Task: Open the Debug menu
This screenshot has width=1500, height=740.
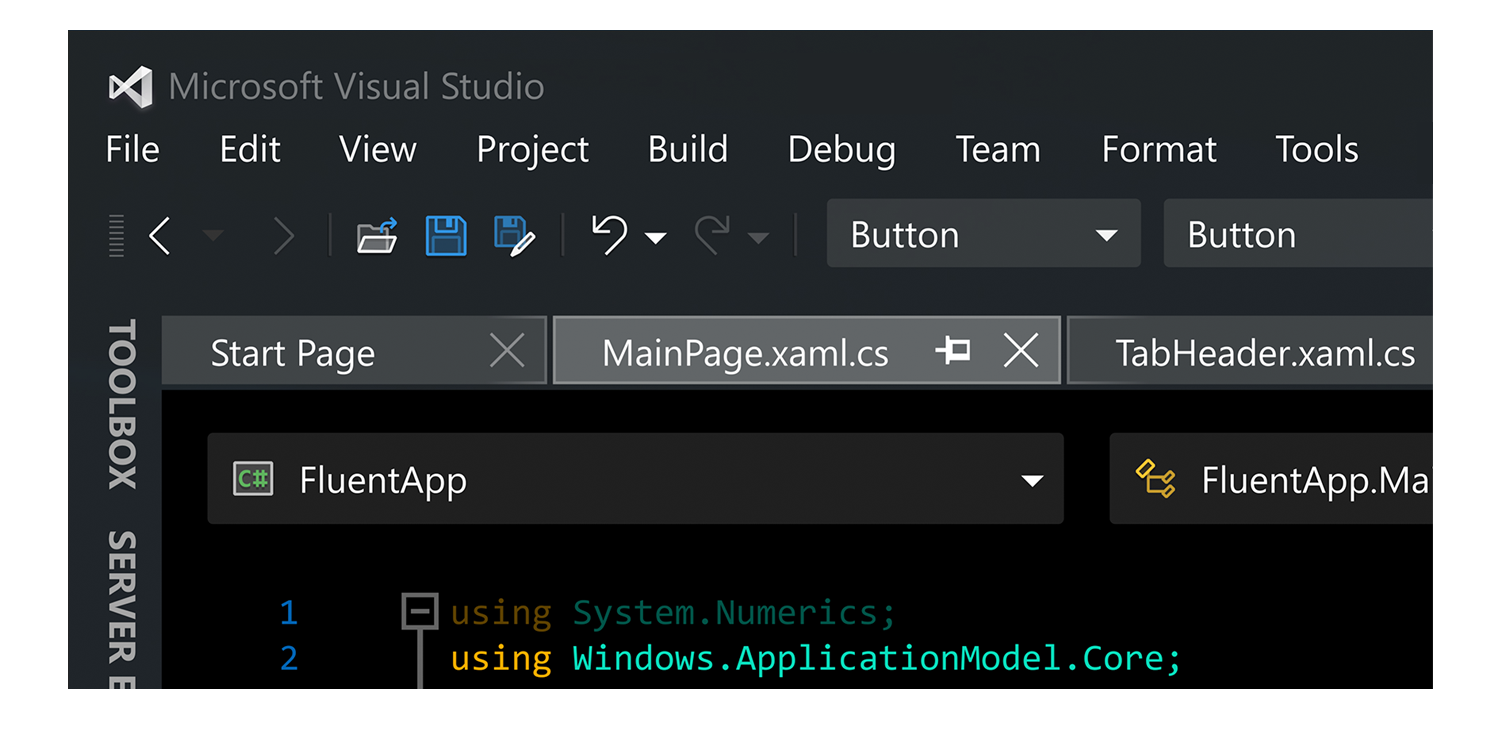Action: pyautogui.click(x=842, y=151)
